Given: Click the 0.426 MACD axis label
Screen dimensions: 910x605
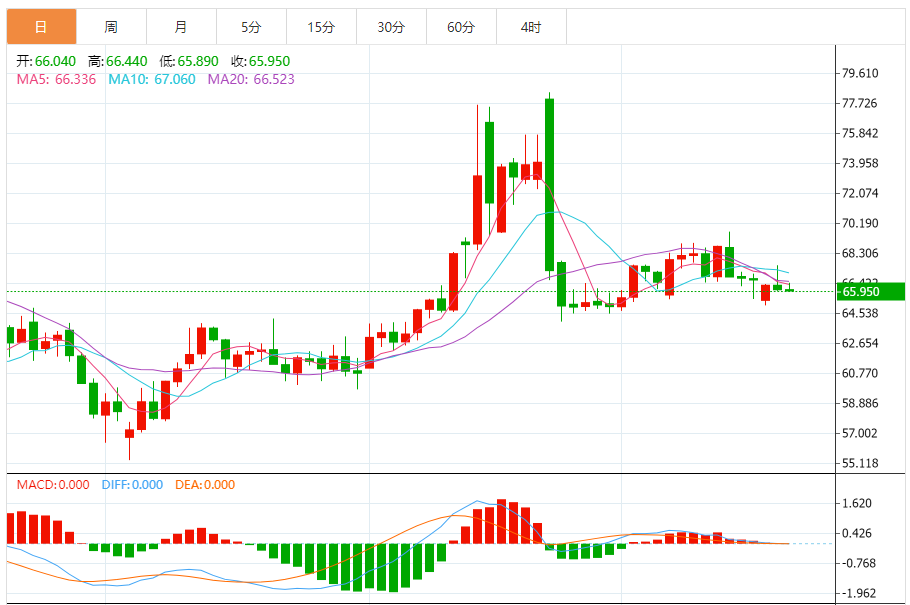Looking at the screenshot, I should point(857,533).
